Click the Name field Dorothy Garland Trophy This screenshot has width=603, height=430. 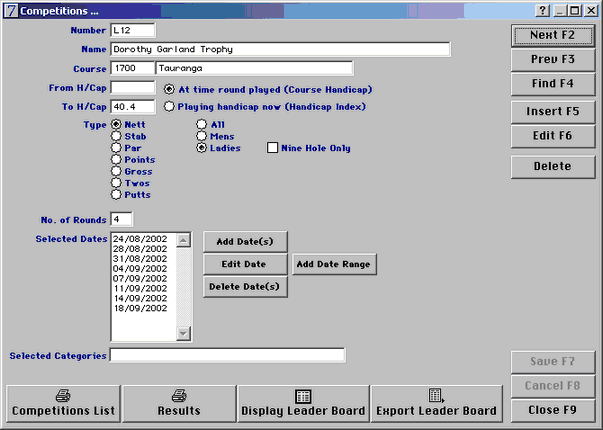pyautogui.click(x=280, y=49)
